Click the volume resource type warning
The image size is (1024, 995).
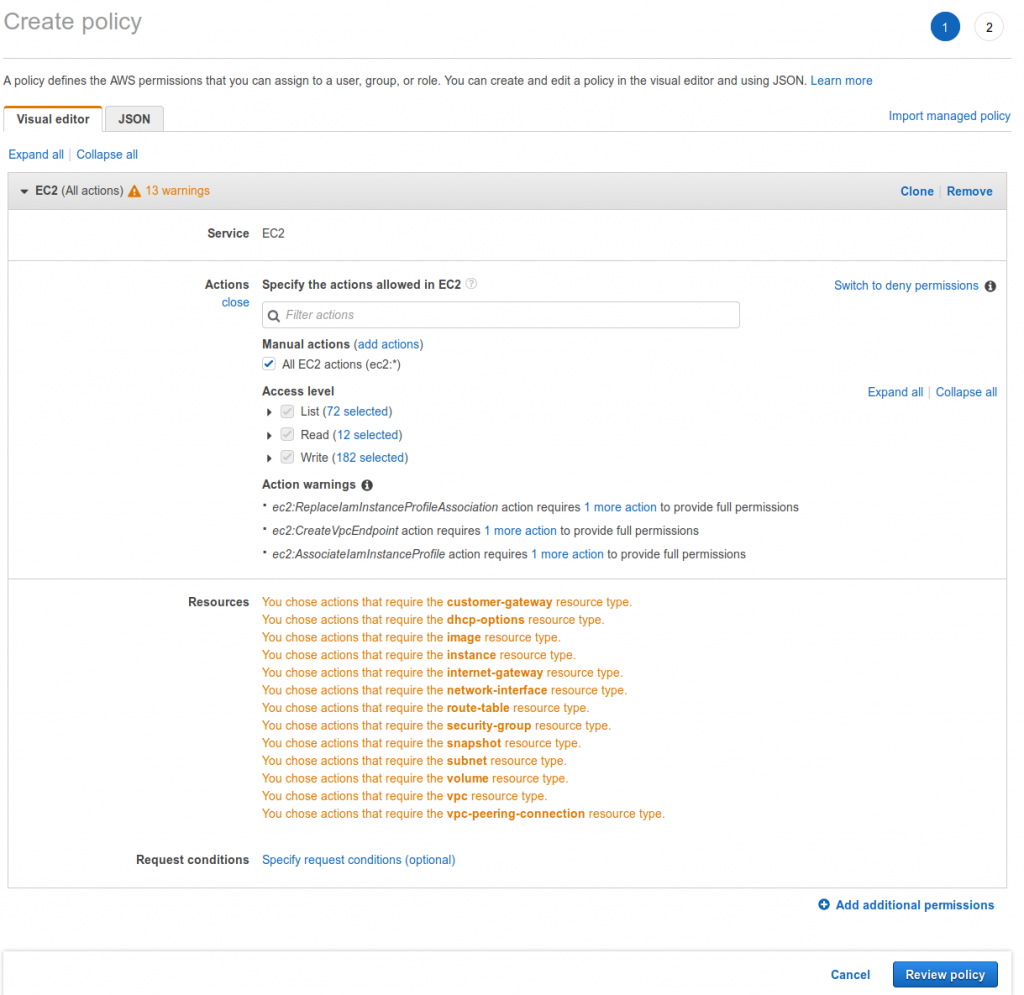click(x=415, y=778)
